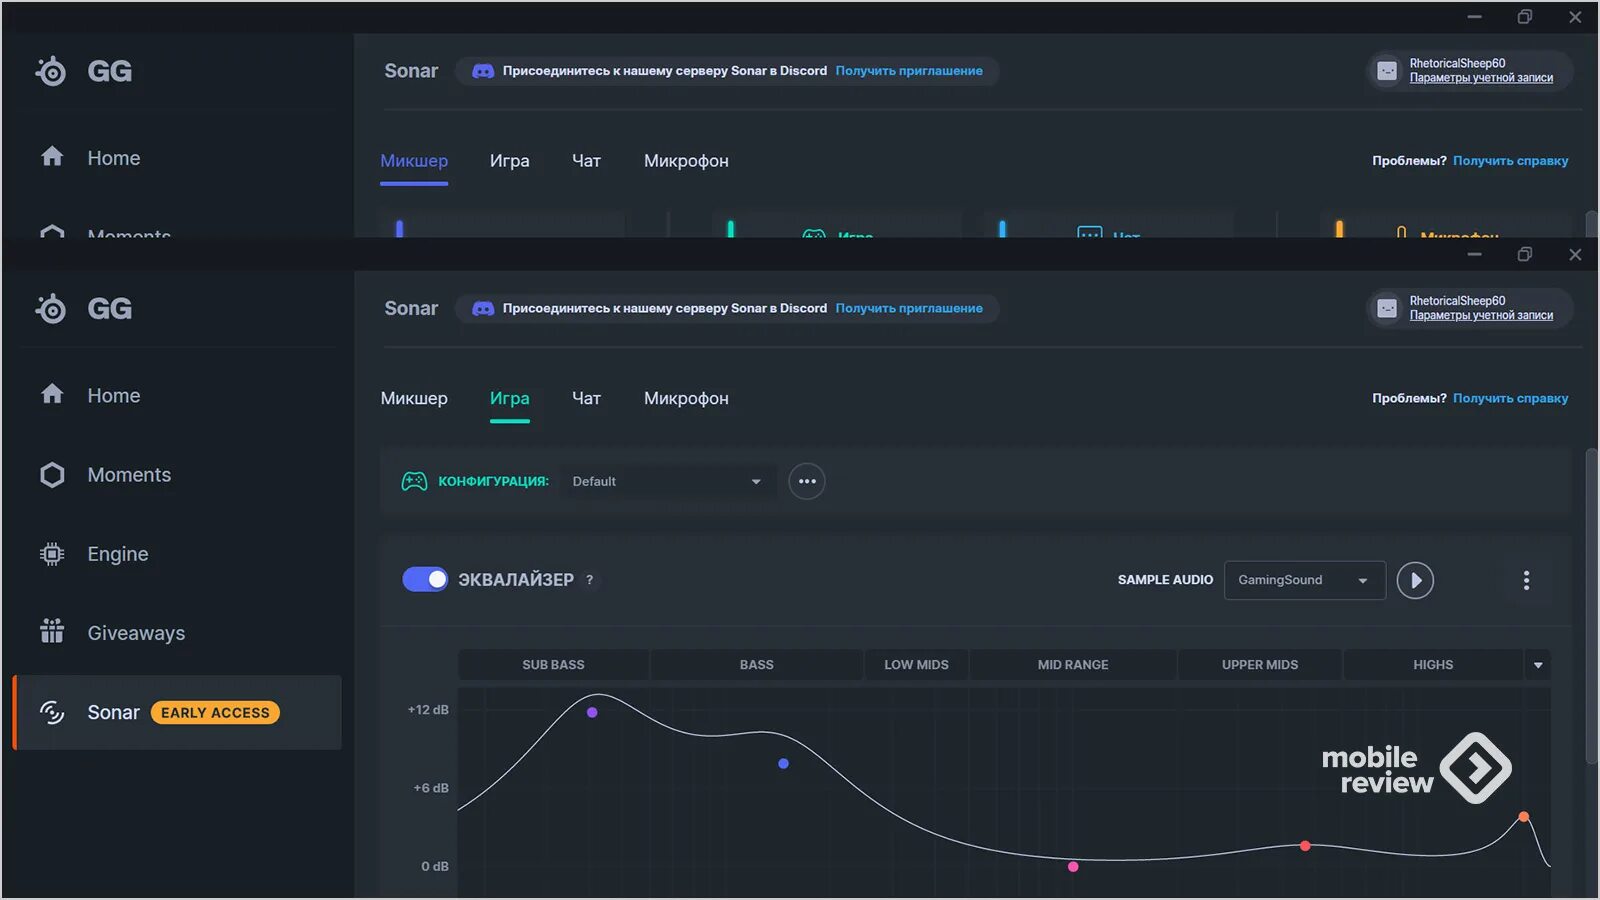Click the front window vertical scrollbar
Image resolution: width=1600 pixels, height=900 pixels.
coord(1591,607)
